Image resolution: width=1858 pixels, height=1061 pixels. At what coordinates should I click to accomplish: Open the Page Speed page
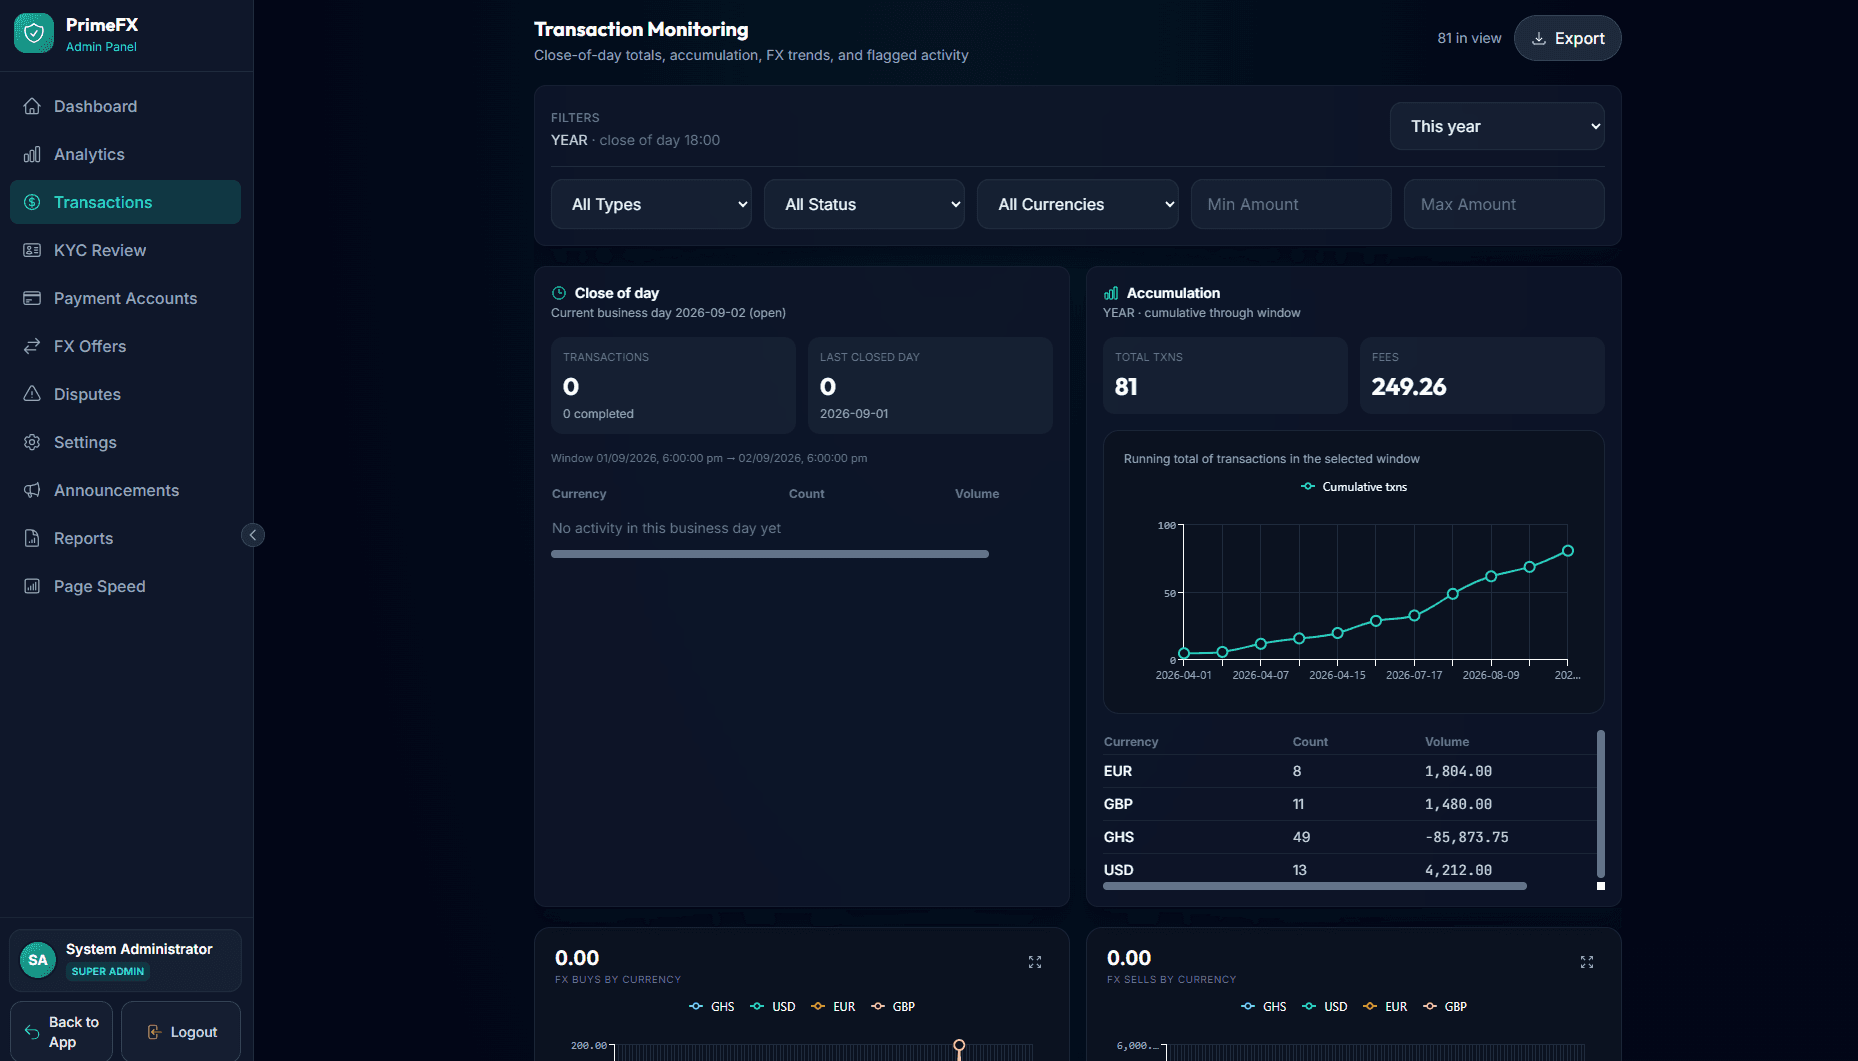coord(125,586)
